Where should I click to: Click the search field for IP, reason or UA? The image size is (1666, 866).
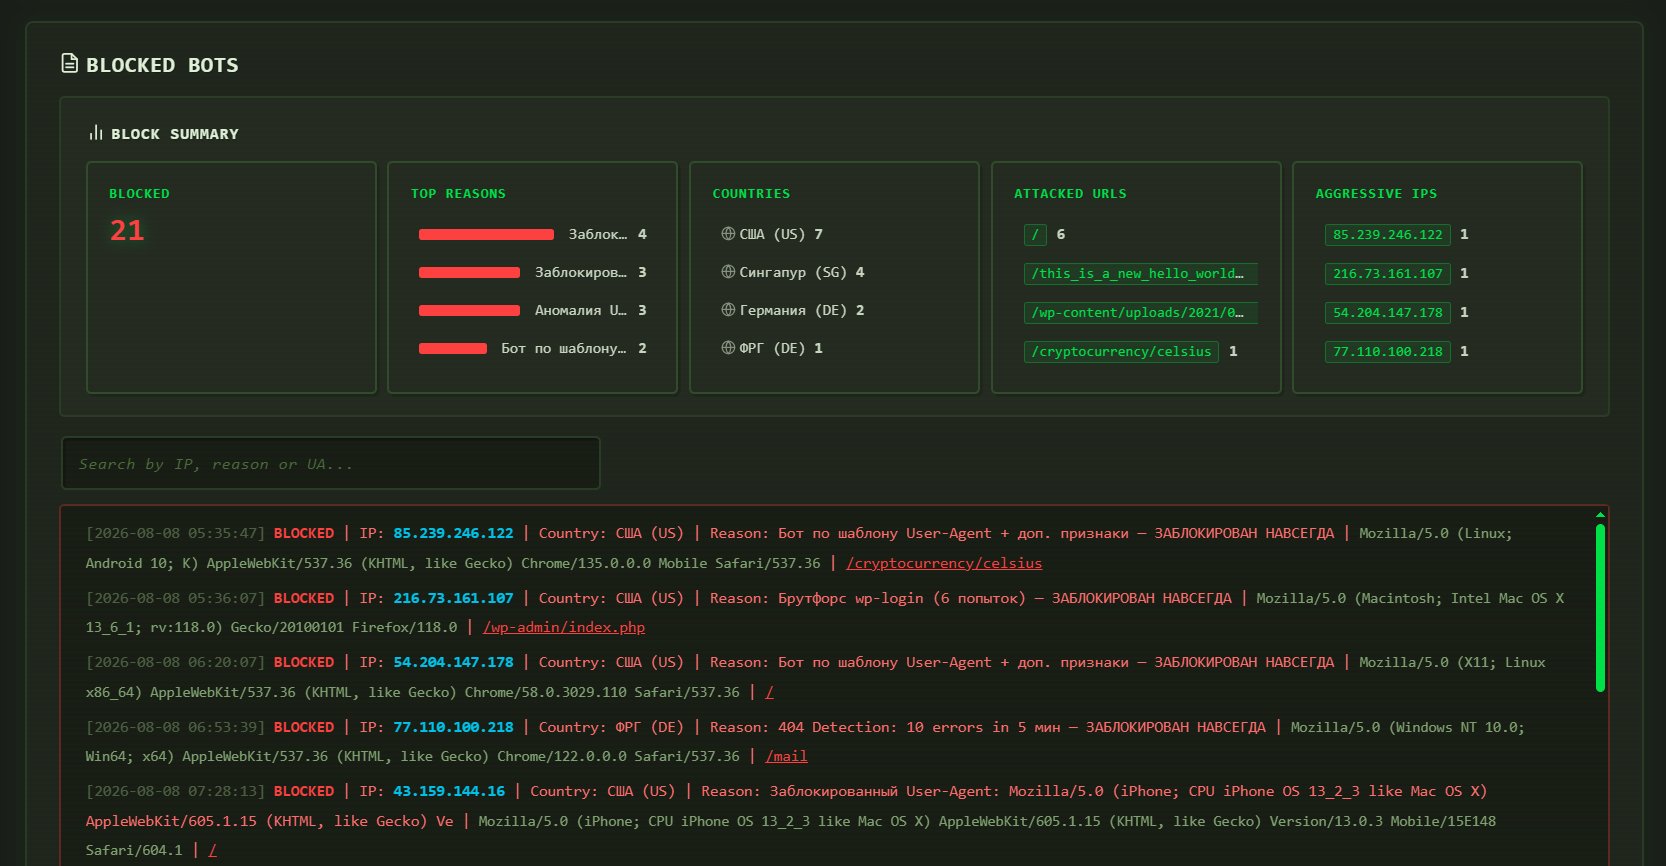click(x=331, y=463)
